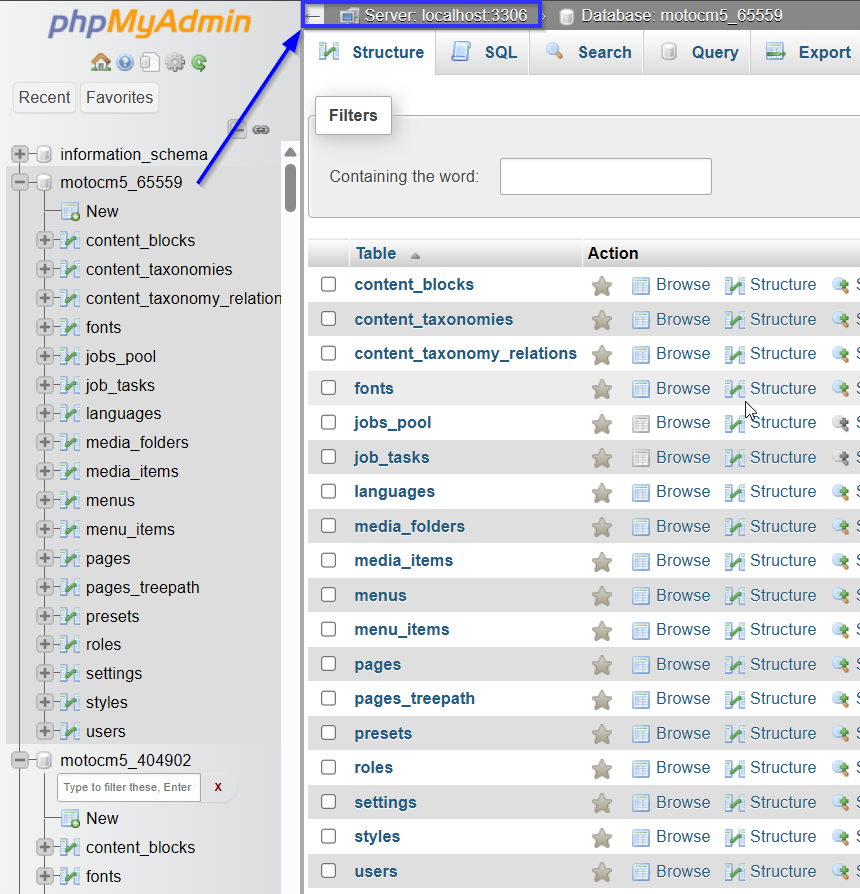Viewport: 860px width, 894px height.
Task: Open the Favorites tables list
Action: pos(119,97)
